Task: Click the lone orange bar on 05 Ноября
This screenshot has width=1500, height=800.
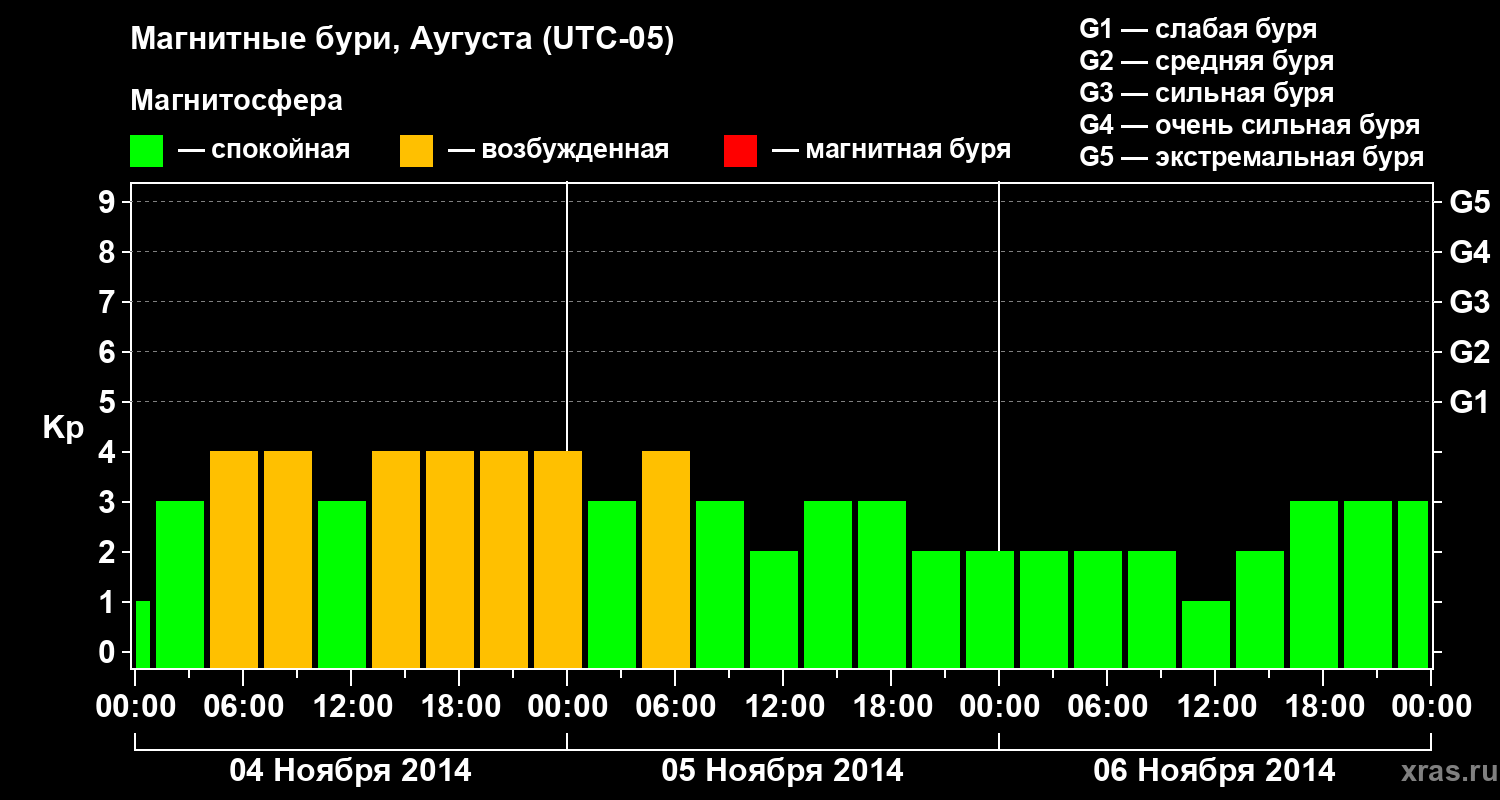Action: (666, 560)
